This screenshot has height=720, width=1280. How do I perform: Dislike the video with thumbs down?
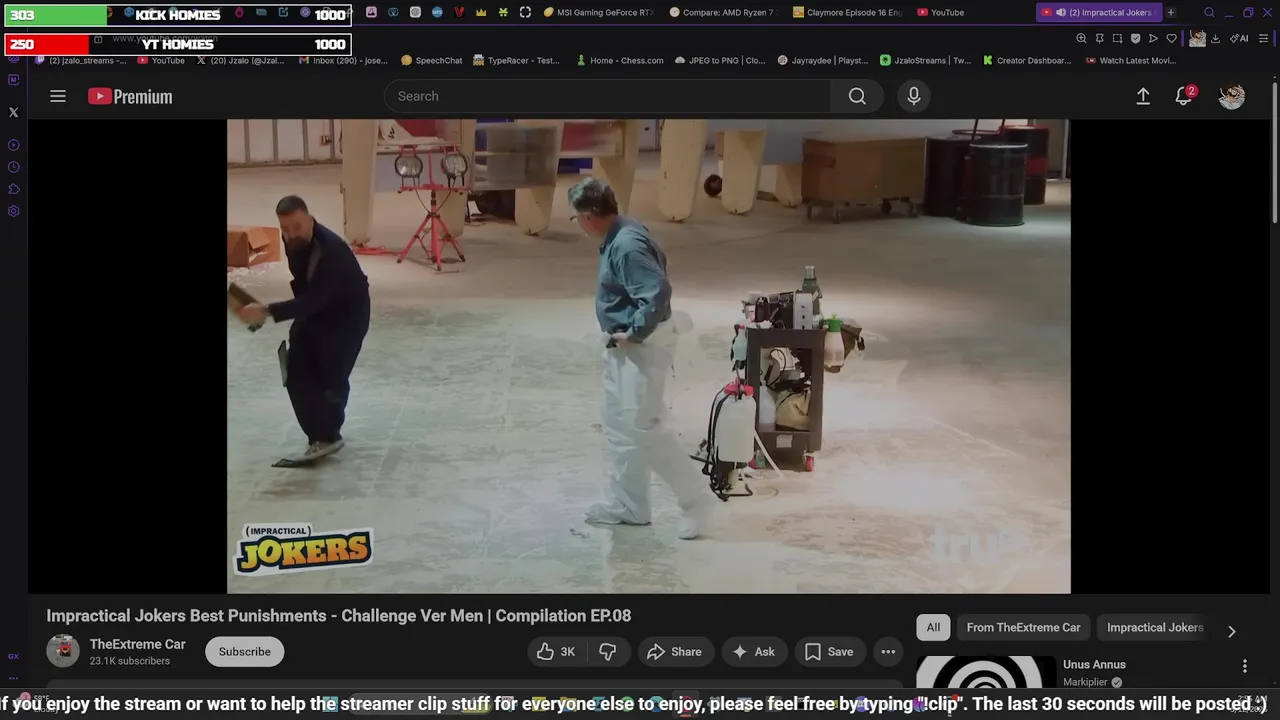click(x=608, y=652)
